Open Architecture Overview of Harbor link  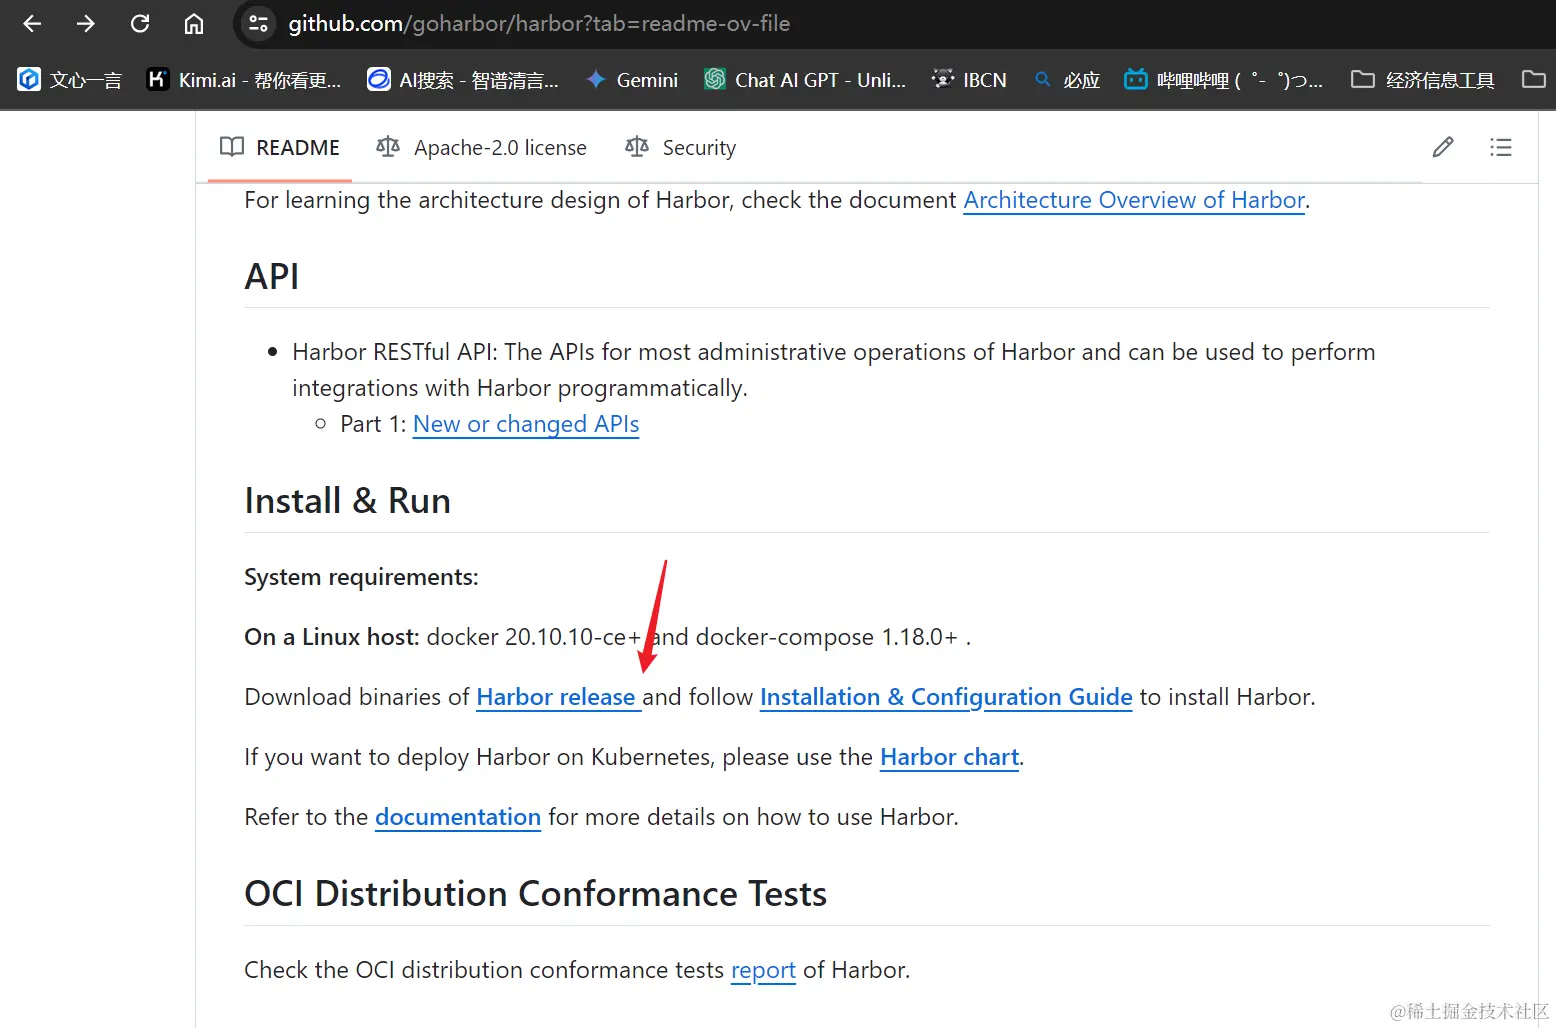click(x=1134, y=200)
